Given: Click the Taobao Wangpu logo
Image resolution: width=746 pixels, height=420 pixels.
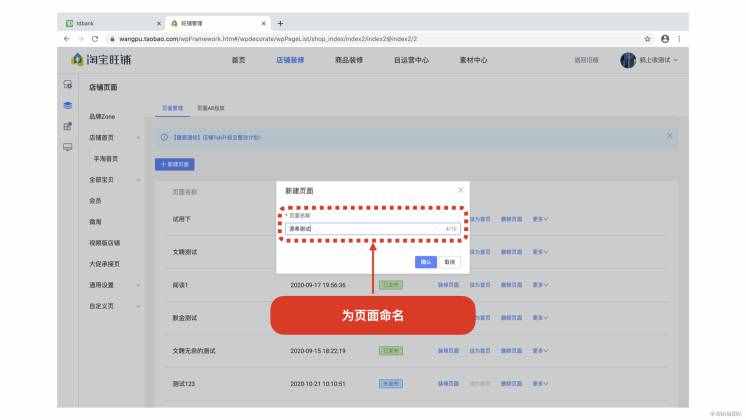Looking at the screenshot, I should [101, 60].
